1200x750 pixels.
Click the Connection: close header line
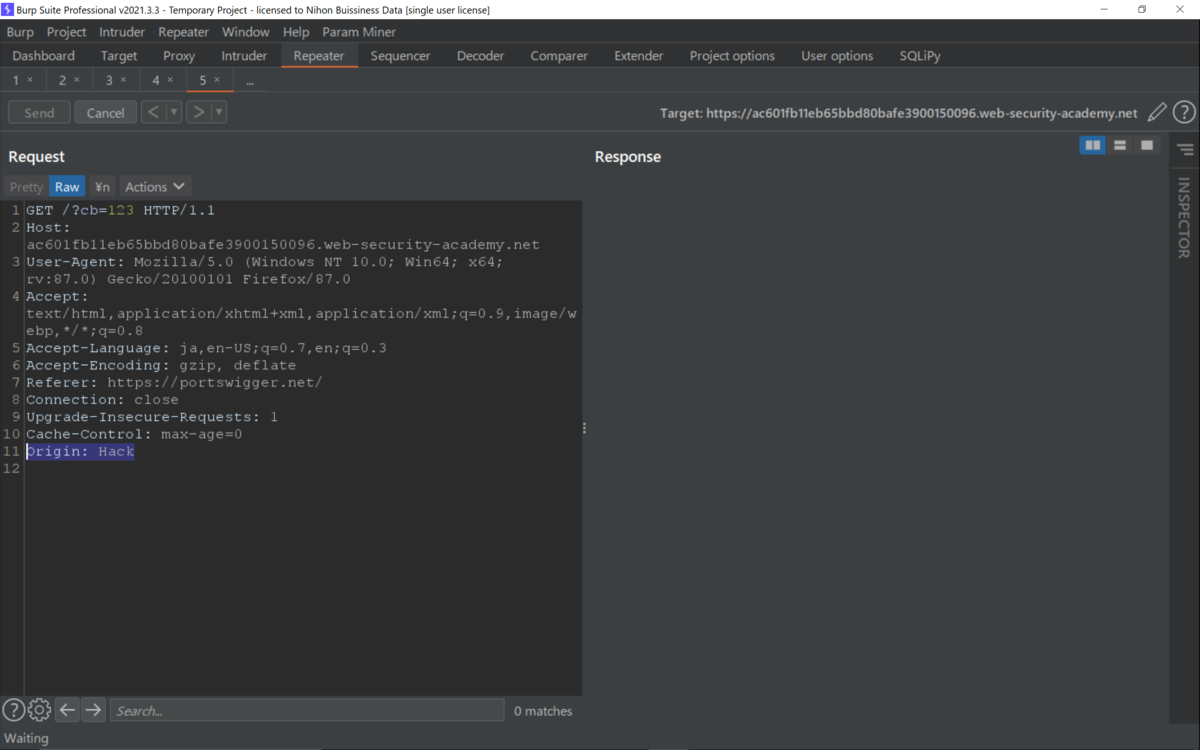pyautogui.click(x=102, y=400)
